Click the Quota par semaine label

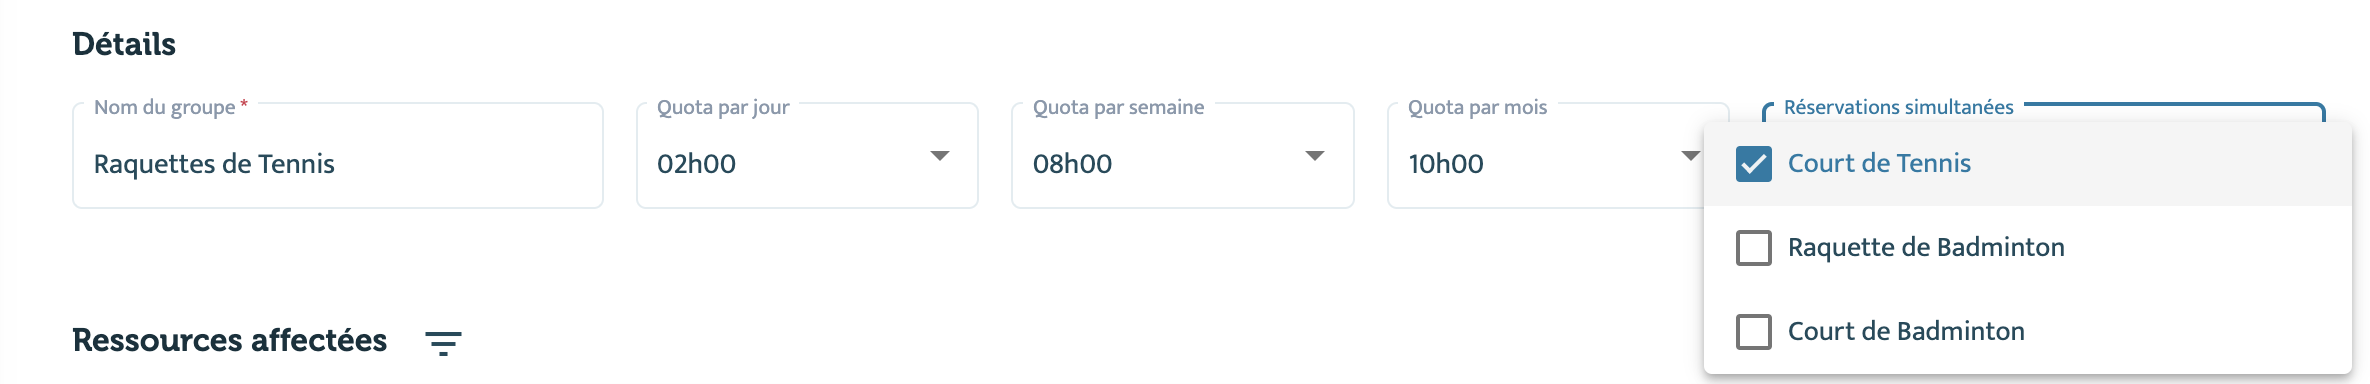tap(1118, 108)
